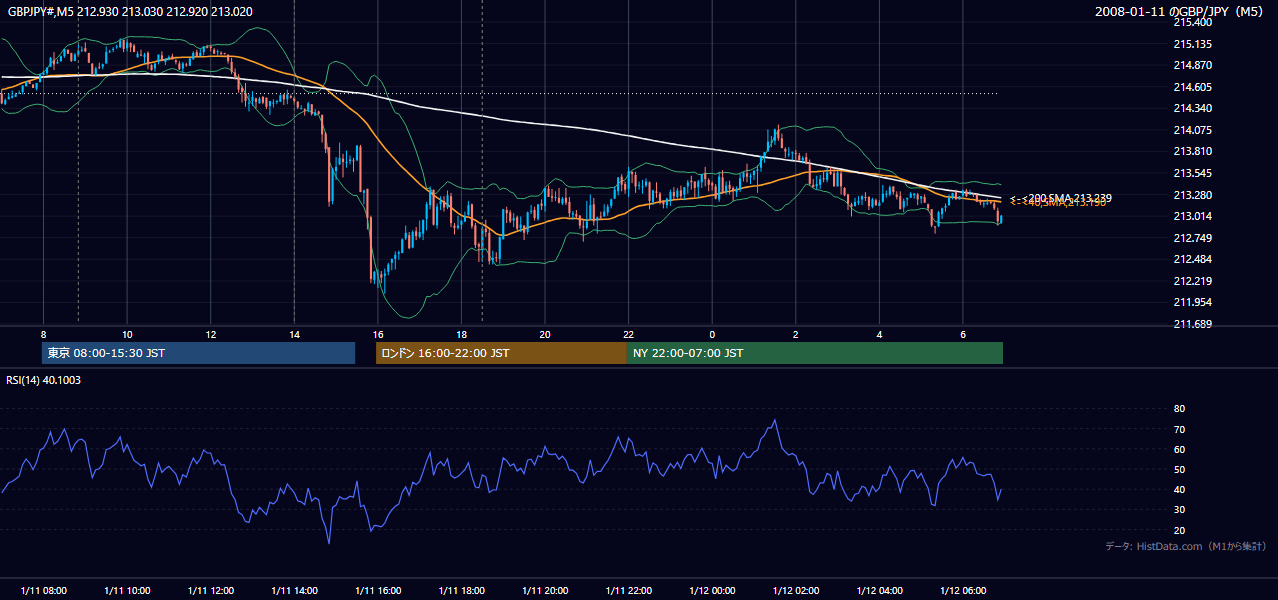Select the 東京 08:00-15:30 JST session bar
This screenshot has width=1278, height=600.
(x=199, y=353)
